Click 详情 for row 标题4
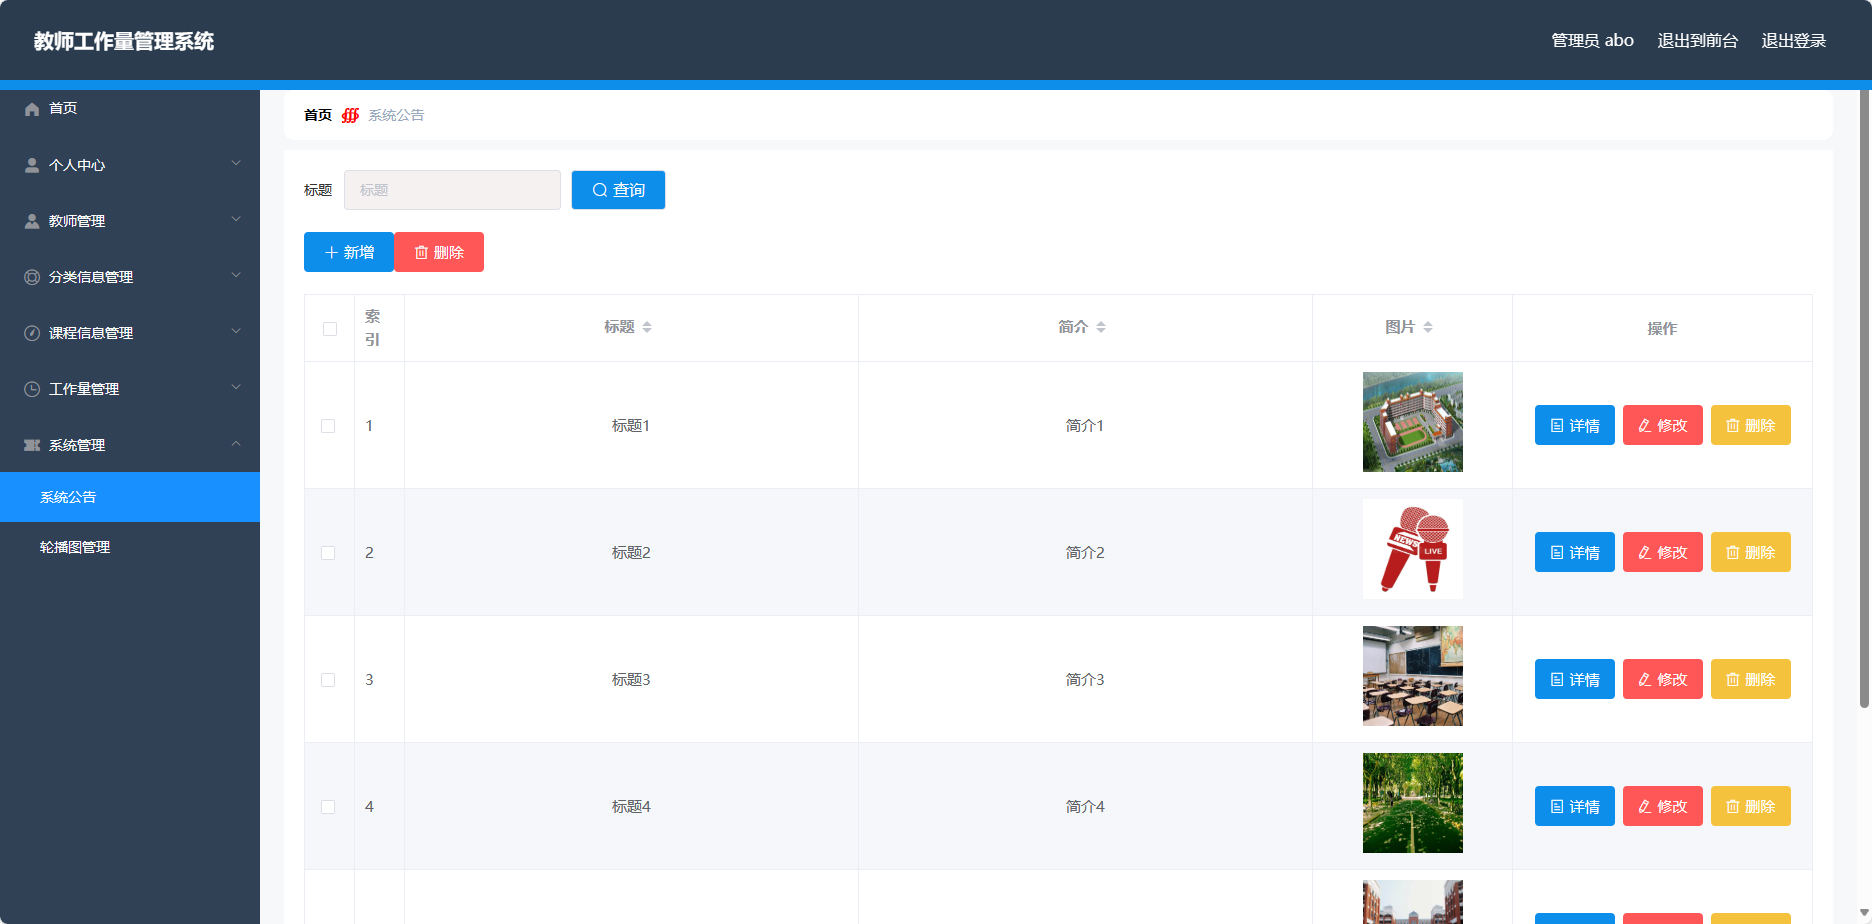1872x924 pixels. coord(1574,806)
